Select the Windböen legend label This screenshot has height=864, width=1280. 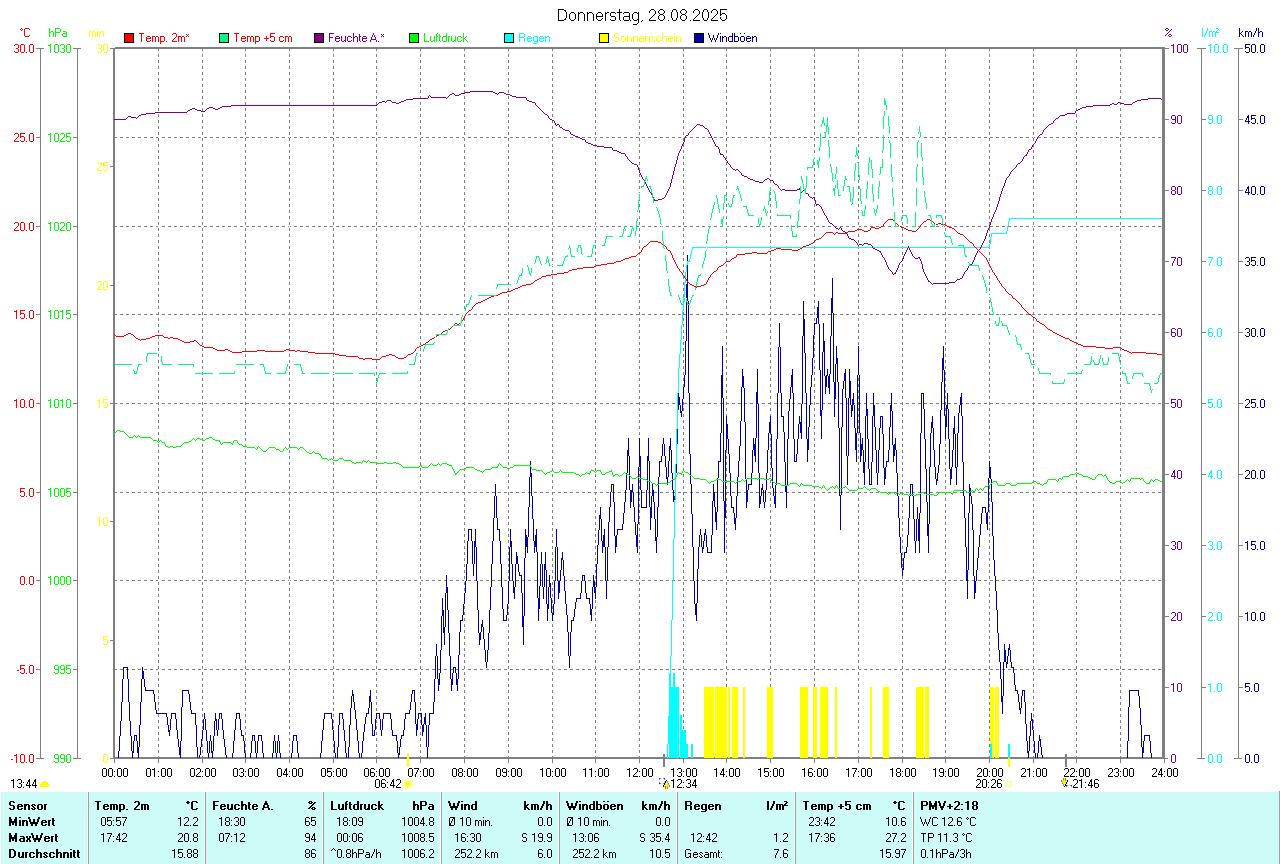tap(732, 38)
